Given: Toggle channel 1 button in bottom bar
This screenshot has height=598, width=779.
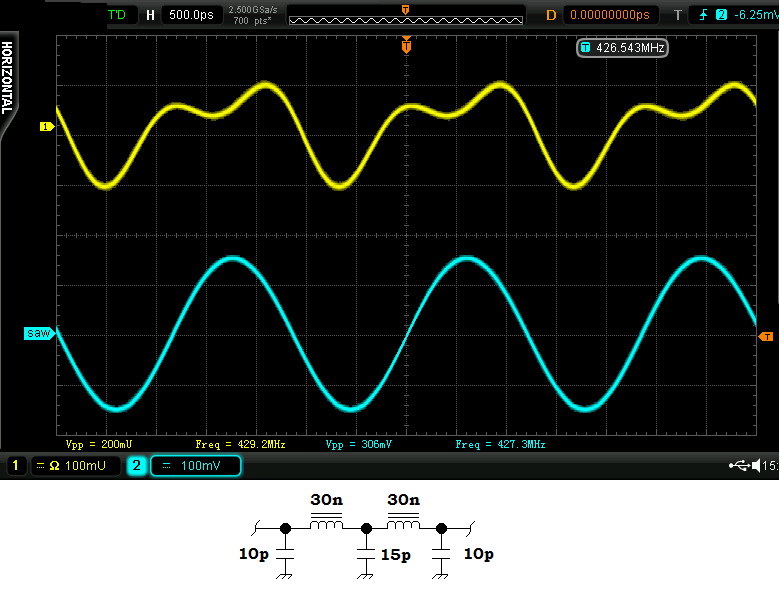Looking at the screenshot, I should tap(15, 465).
